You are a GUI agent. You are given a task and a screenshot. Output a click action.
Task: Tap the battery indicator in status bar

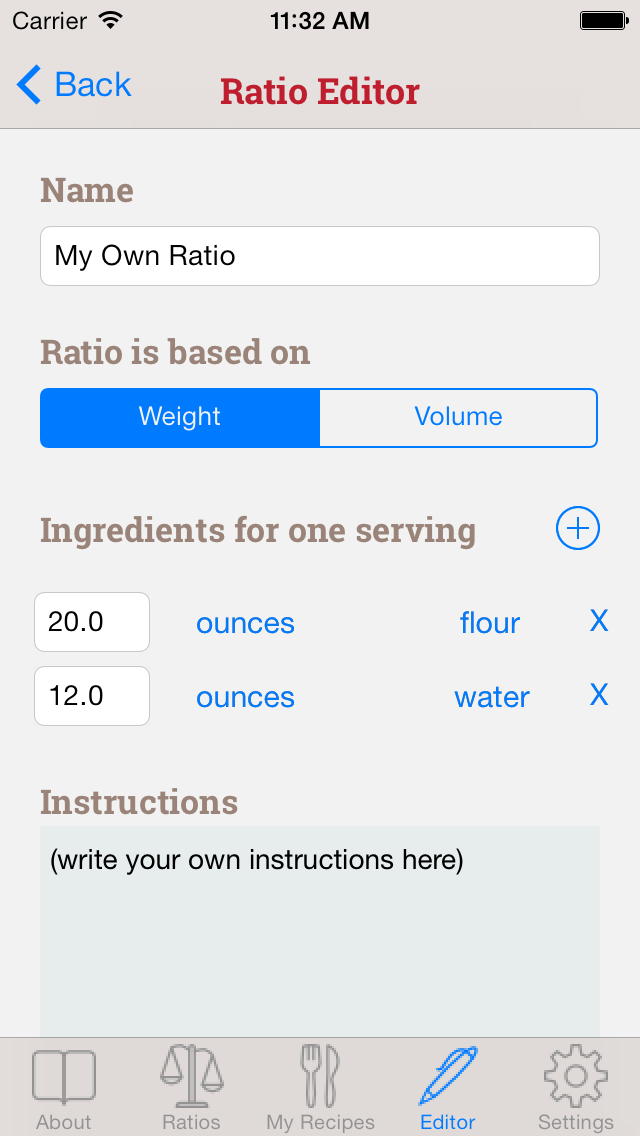[x=603, y=20]
